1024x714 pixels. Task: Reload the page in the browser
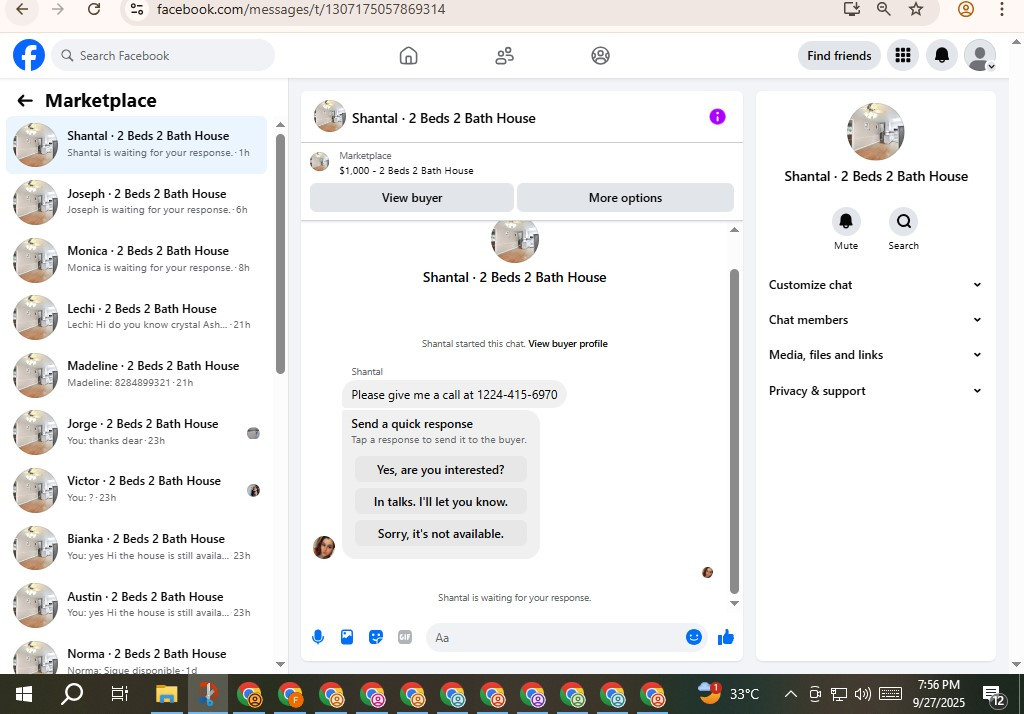pos(94,9)
